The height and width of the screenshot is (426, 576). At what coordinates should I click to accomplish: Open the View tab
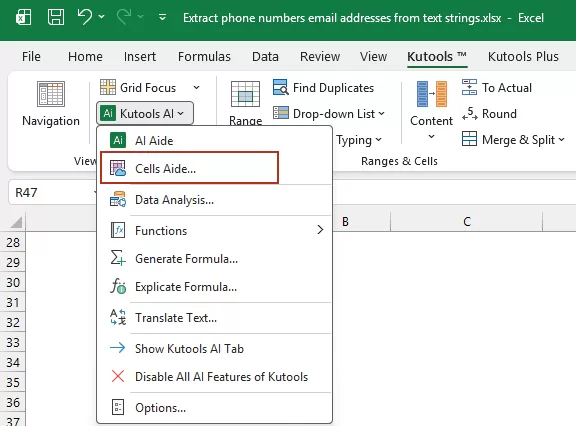tap(373, 57)
